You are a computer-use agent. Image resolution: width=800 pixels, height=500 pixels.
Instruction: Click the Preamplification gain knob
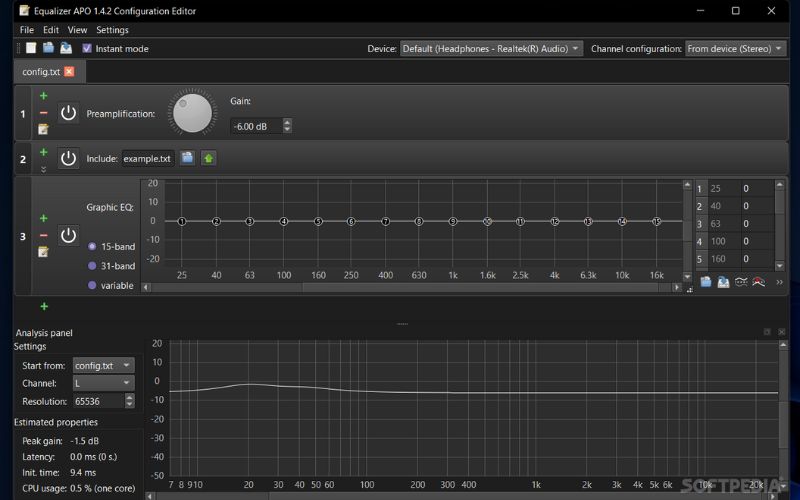click(x=192, y=113)
